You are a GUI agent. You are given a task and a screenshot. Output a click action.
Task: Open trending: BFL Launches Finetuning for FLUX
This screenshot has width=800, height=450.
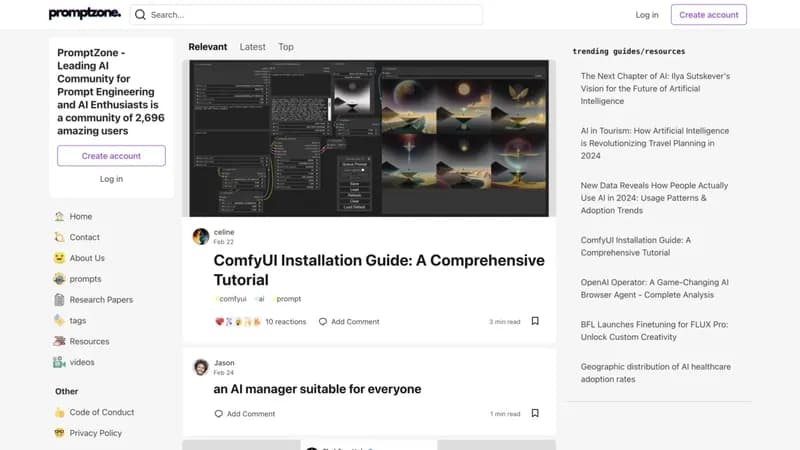click(654, 331)
